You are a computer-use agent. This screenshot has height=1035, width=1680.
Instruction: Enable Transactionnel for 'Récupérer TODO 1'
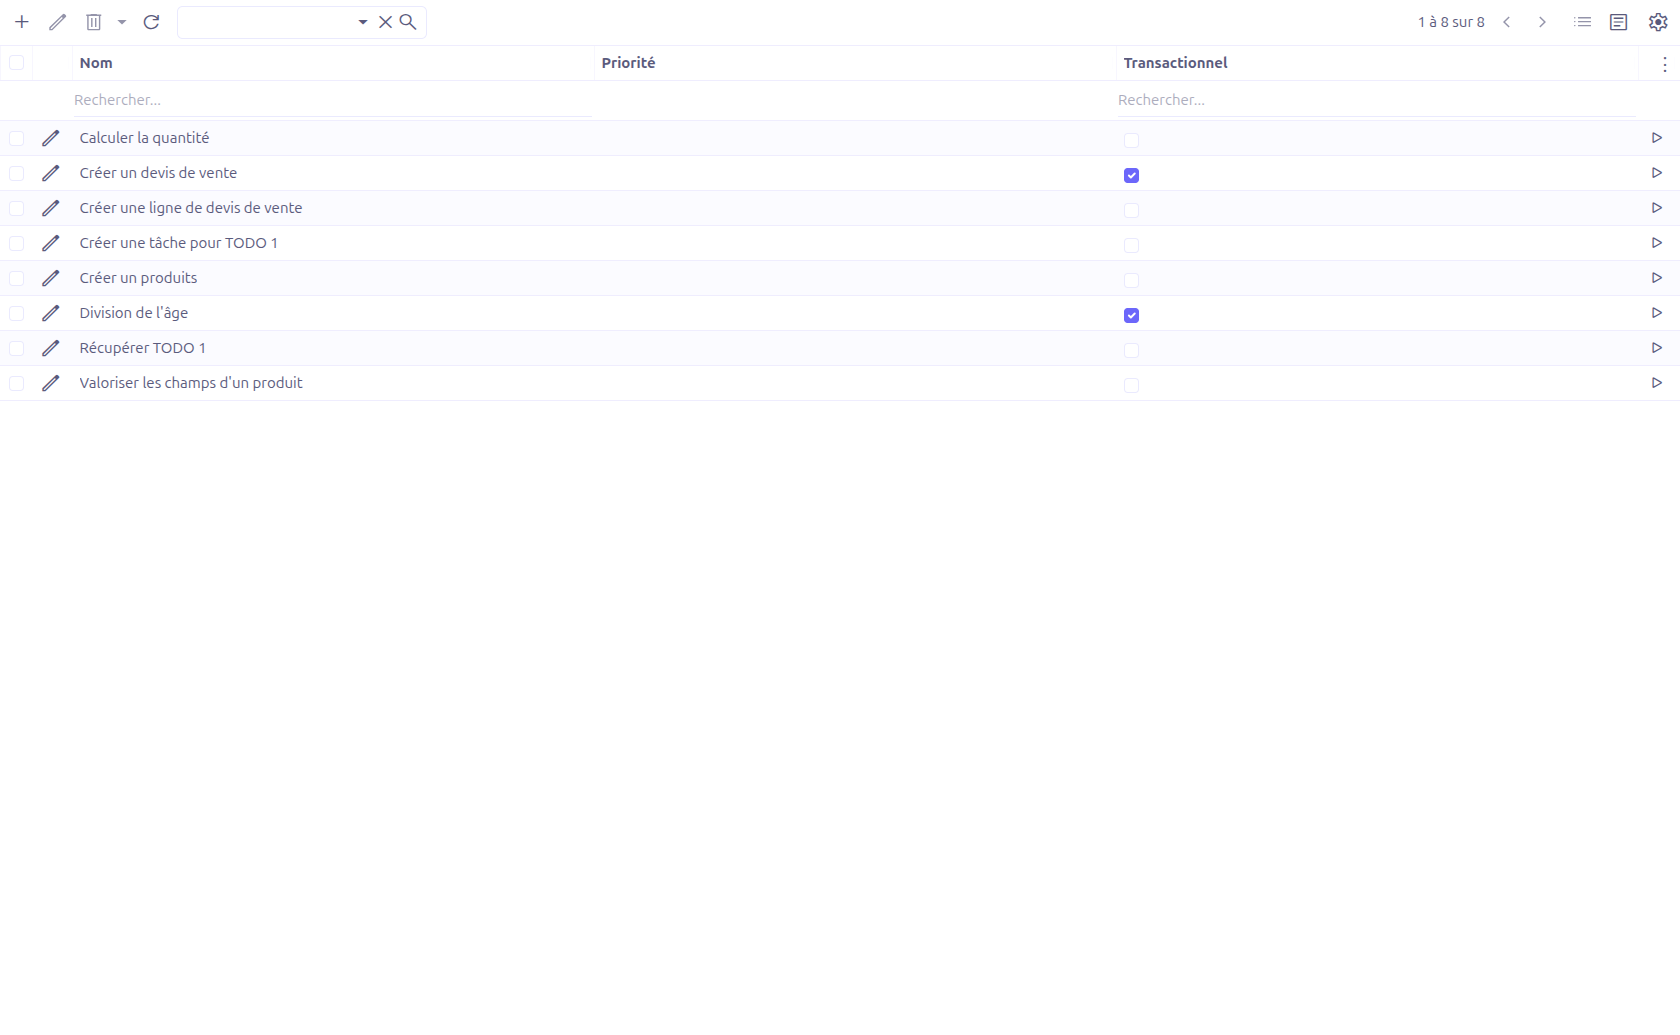pos(1131,350)
